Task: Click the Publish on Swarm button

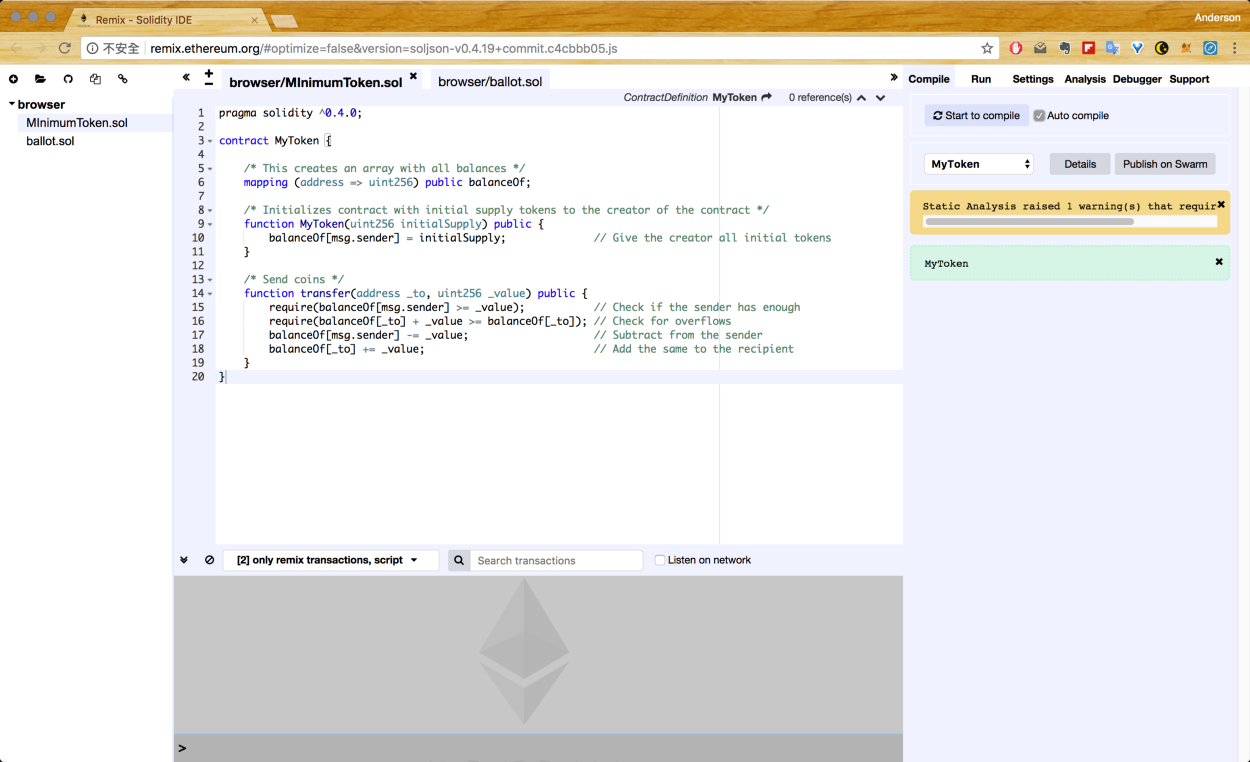Action: (x=1165, y=164)
